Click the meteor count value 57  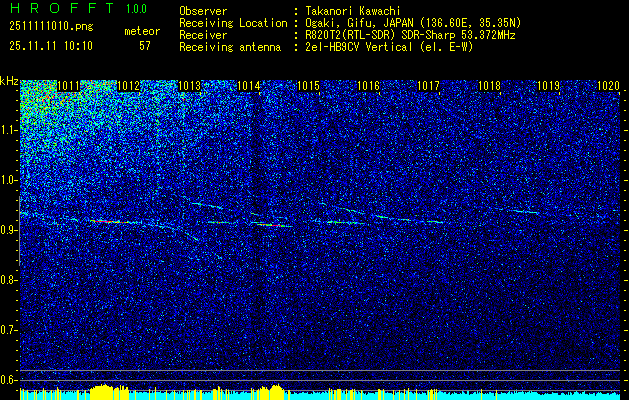[x=145, y=46]
